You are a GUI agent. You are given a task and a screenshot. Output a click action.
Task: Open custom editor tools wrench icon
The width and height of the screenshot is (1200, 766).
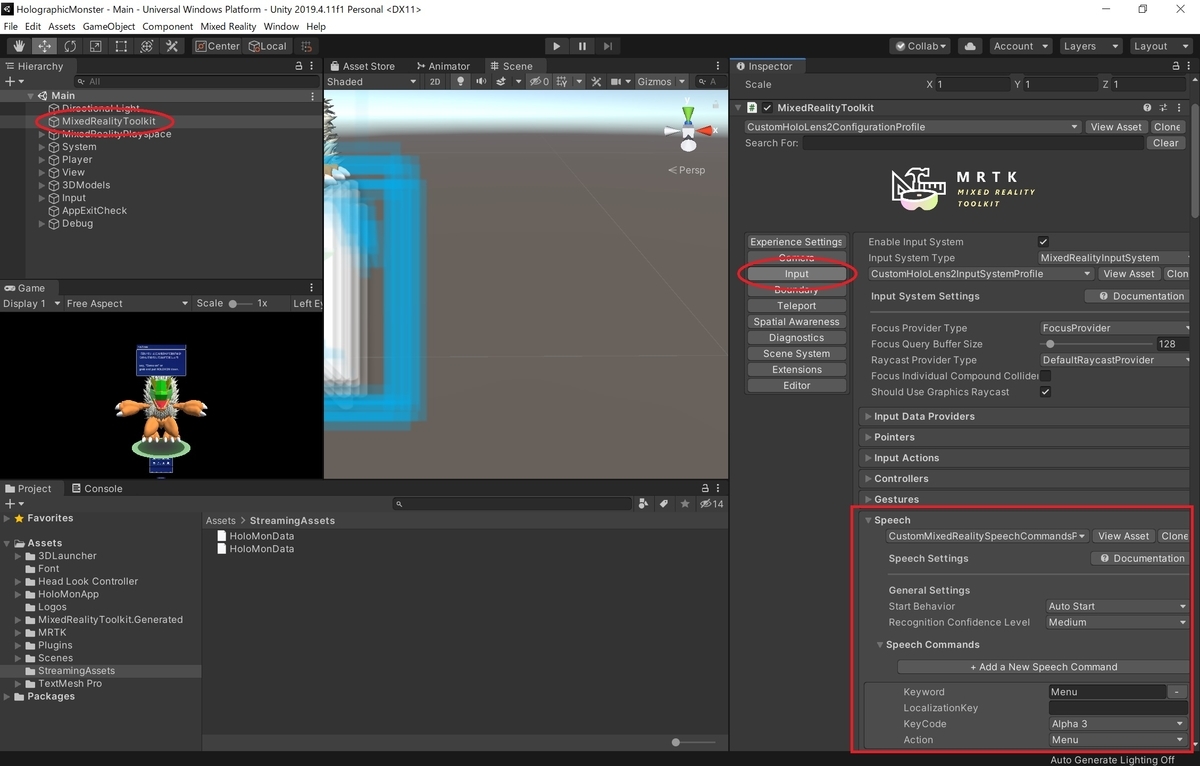point(172,46)
